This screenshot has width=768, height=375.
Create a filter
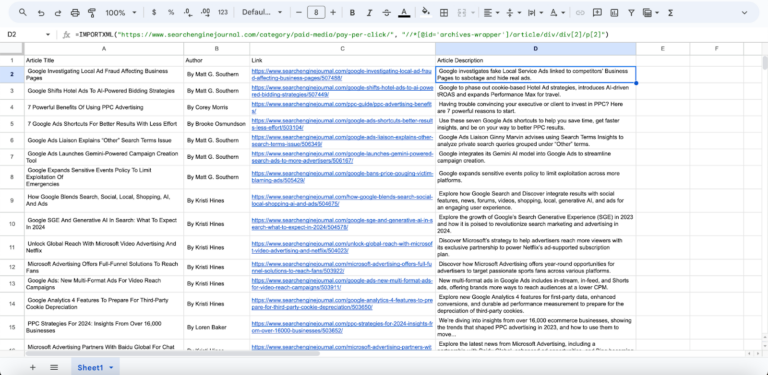[631, 13]
